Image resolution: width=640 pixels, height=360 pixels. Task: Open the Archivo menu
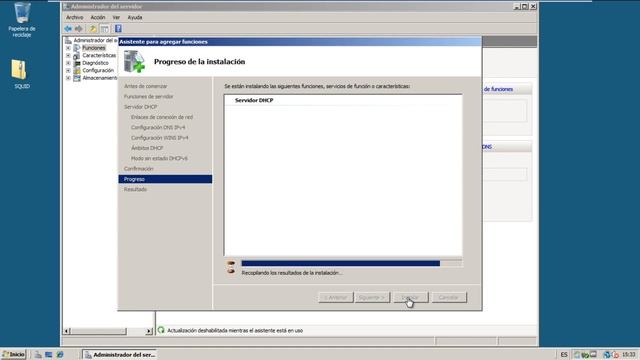(x=75, y=18)
